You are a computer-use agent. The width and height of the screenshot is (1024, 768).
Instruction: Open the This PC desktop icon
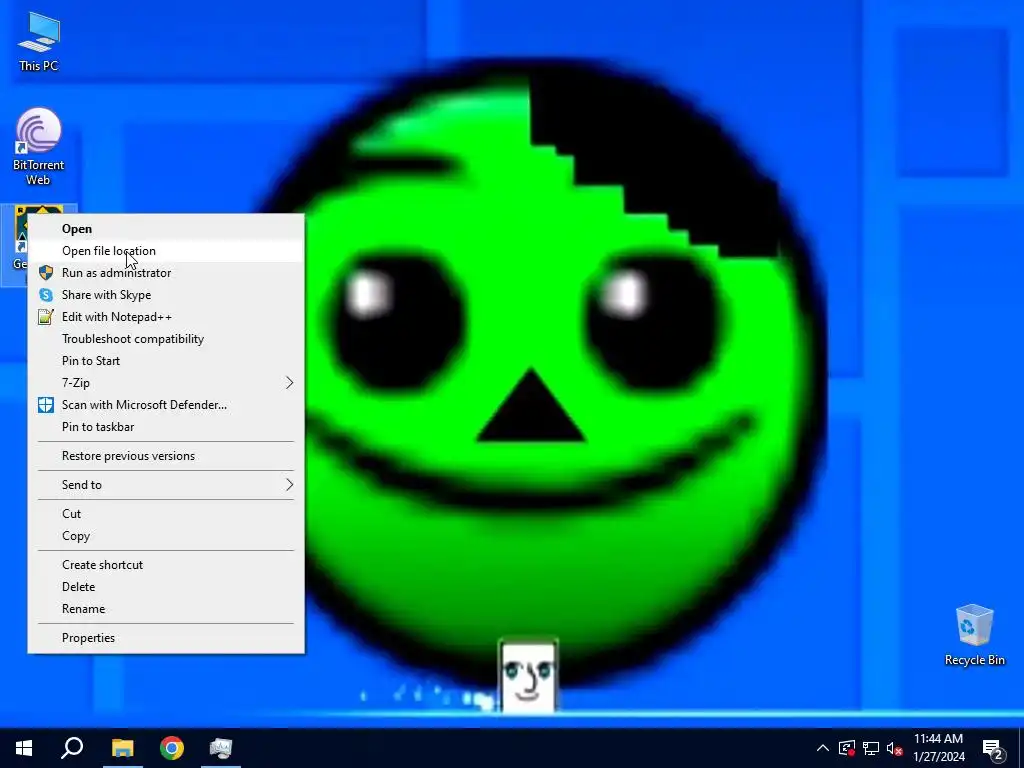pyautogui.click(x=39, y=40)
